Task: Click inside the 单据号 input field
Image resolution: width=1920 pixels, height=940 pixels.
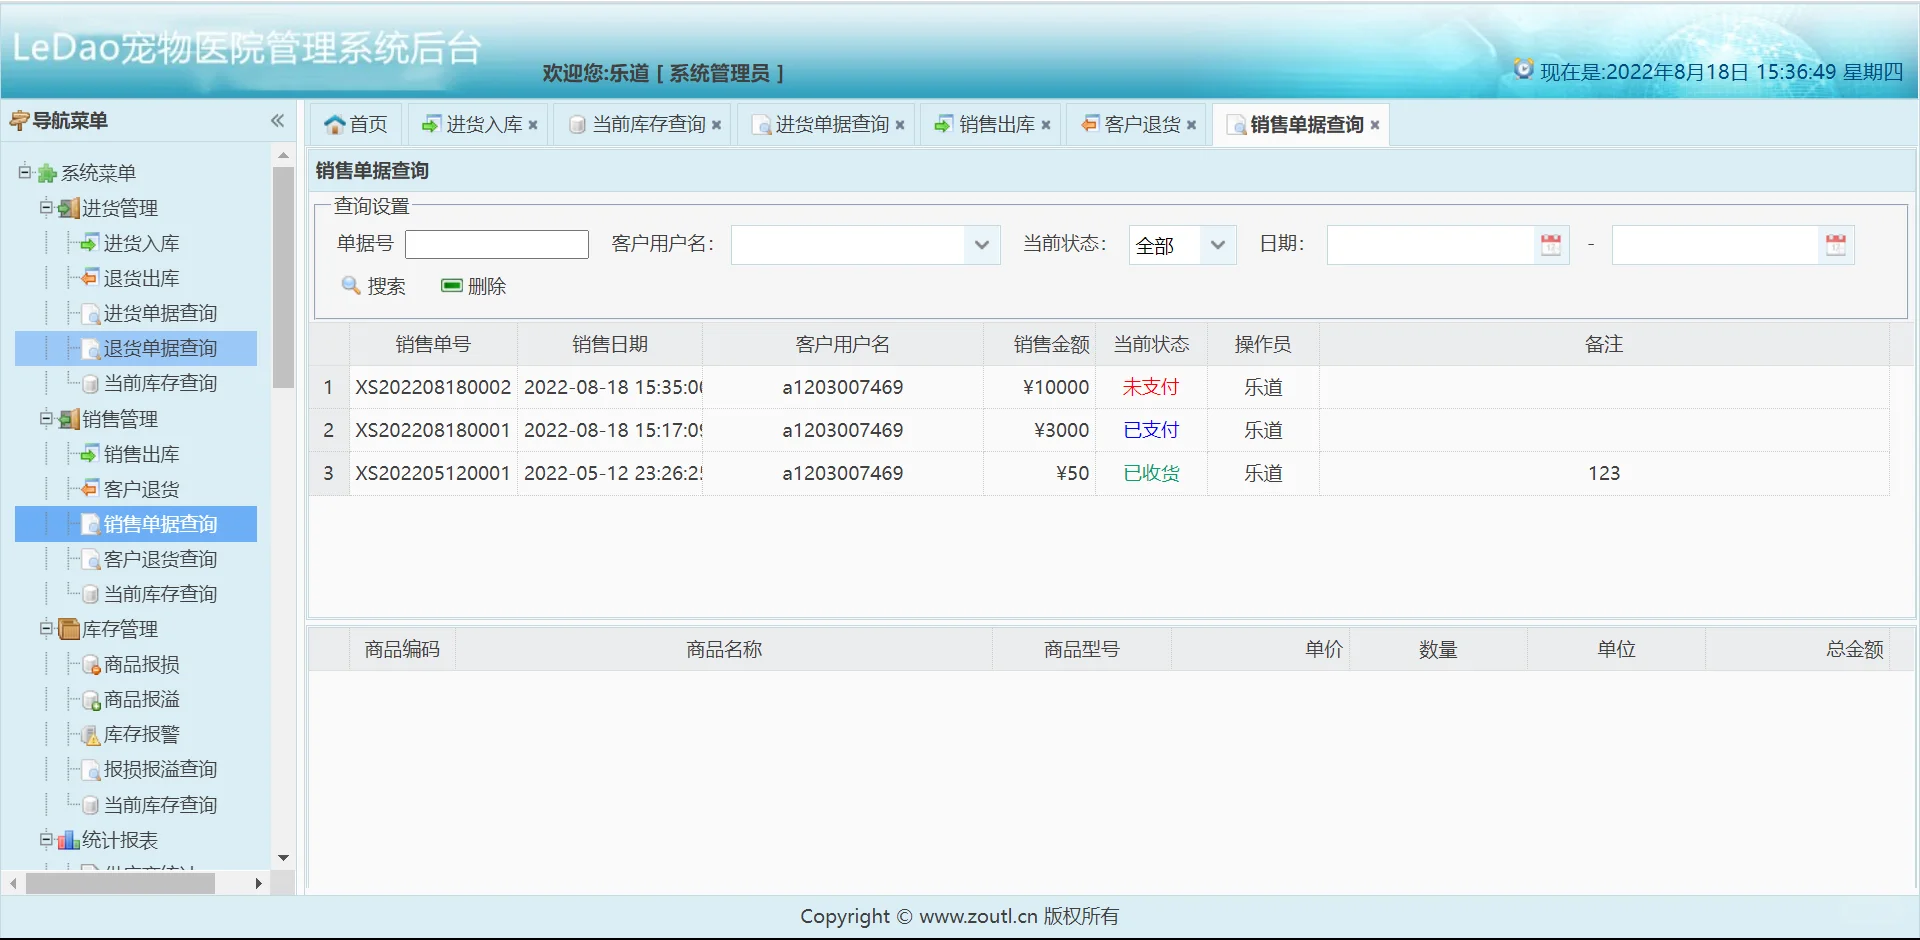Action: click(496, 243)
